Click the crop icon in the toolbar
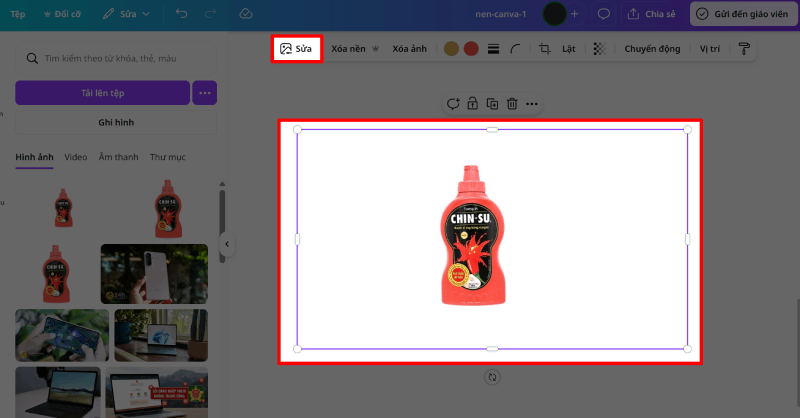This screenshot has height=418, width=800. [x=545, y=48]
